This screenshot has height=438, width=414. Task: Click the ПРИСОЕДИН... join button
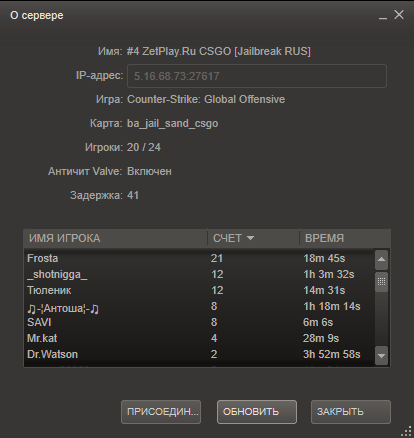coord(161,412)
